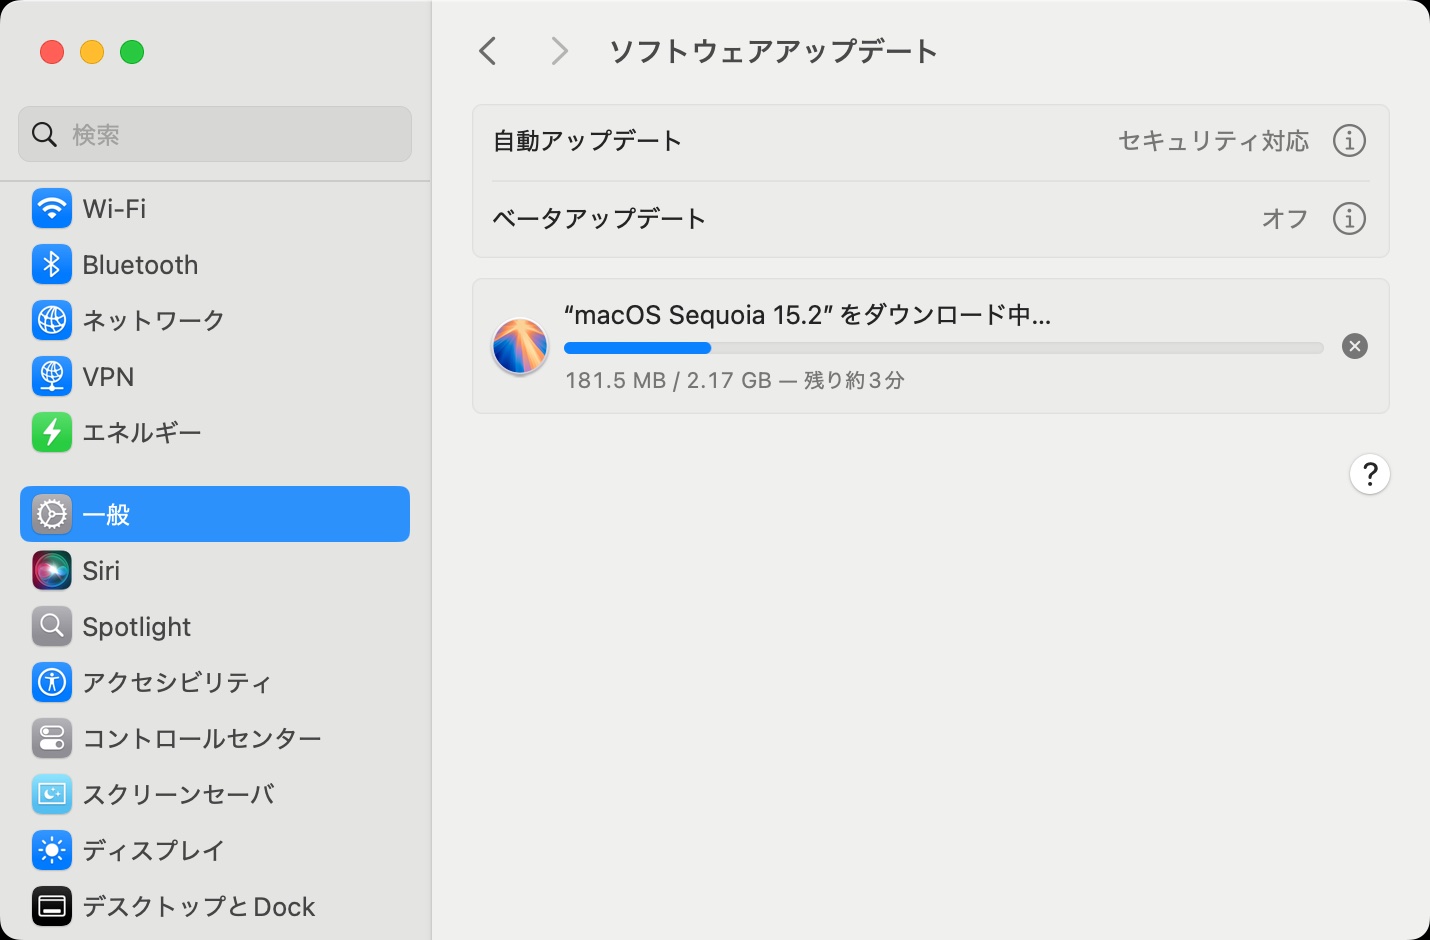Click the 181.5 MB / 2.17 GB status
This screenshot has width=1430, height=940.
[x=735, y=380]
